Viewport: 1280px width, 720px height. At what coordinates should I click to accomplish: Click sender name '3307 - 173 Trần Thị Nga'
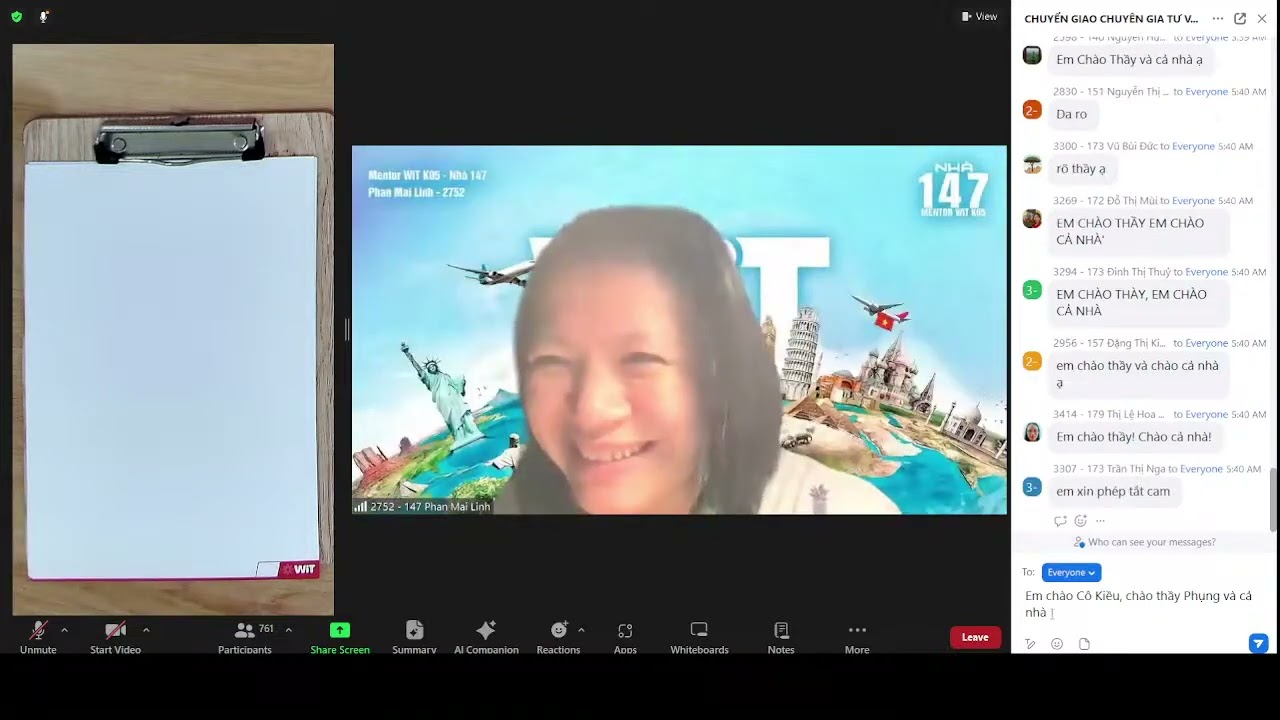[1109, 469]
